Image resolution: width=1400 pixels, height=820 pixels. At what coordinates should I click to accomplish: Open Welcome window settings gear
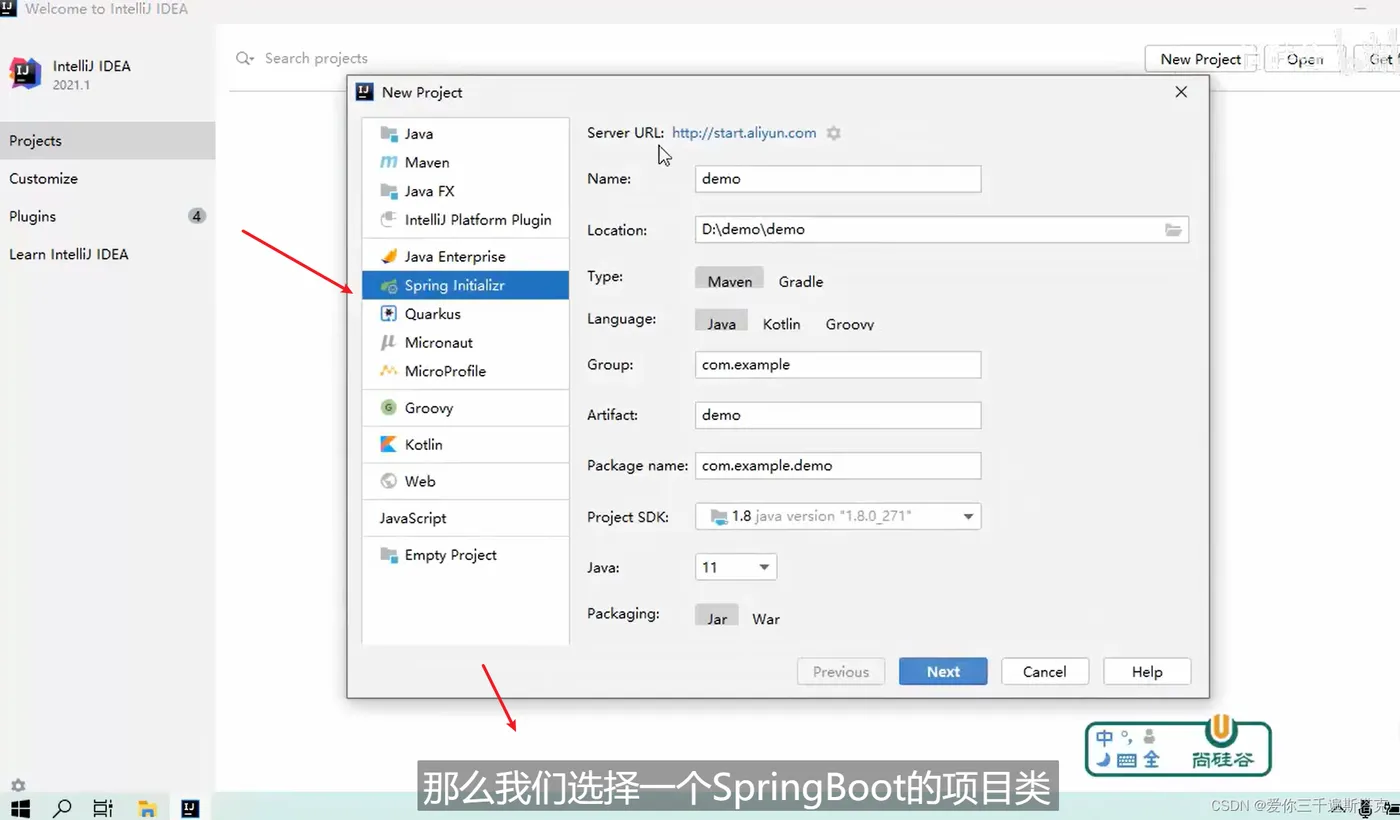tap(18, 785)
